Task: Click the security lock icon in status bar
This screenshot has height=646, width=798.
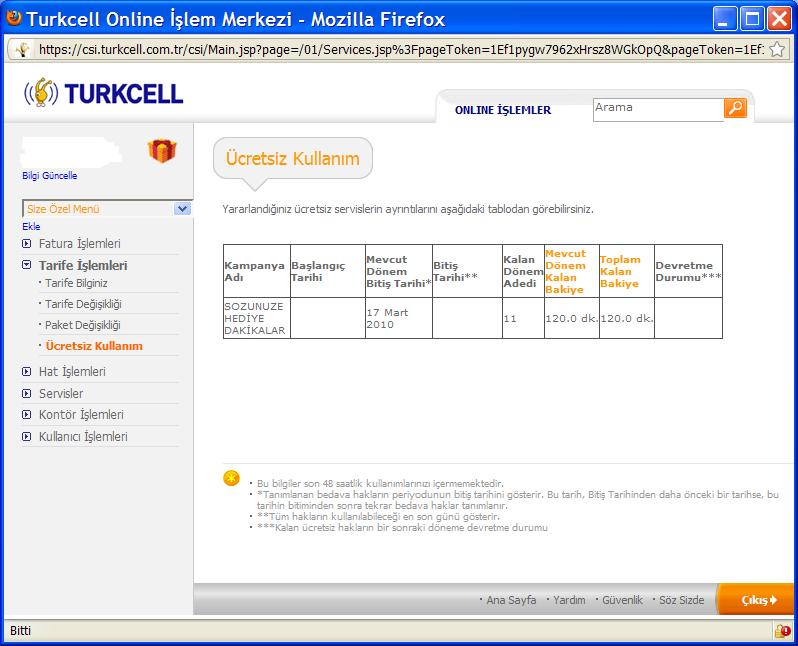Action: [782, 631]
